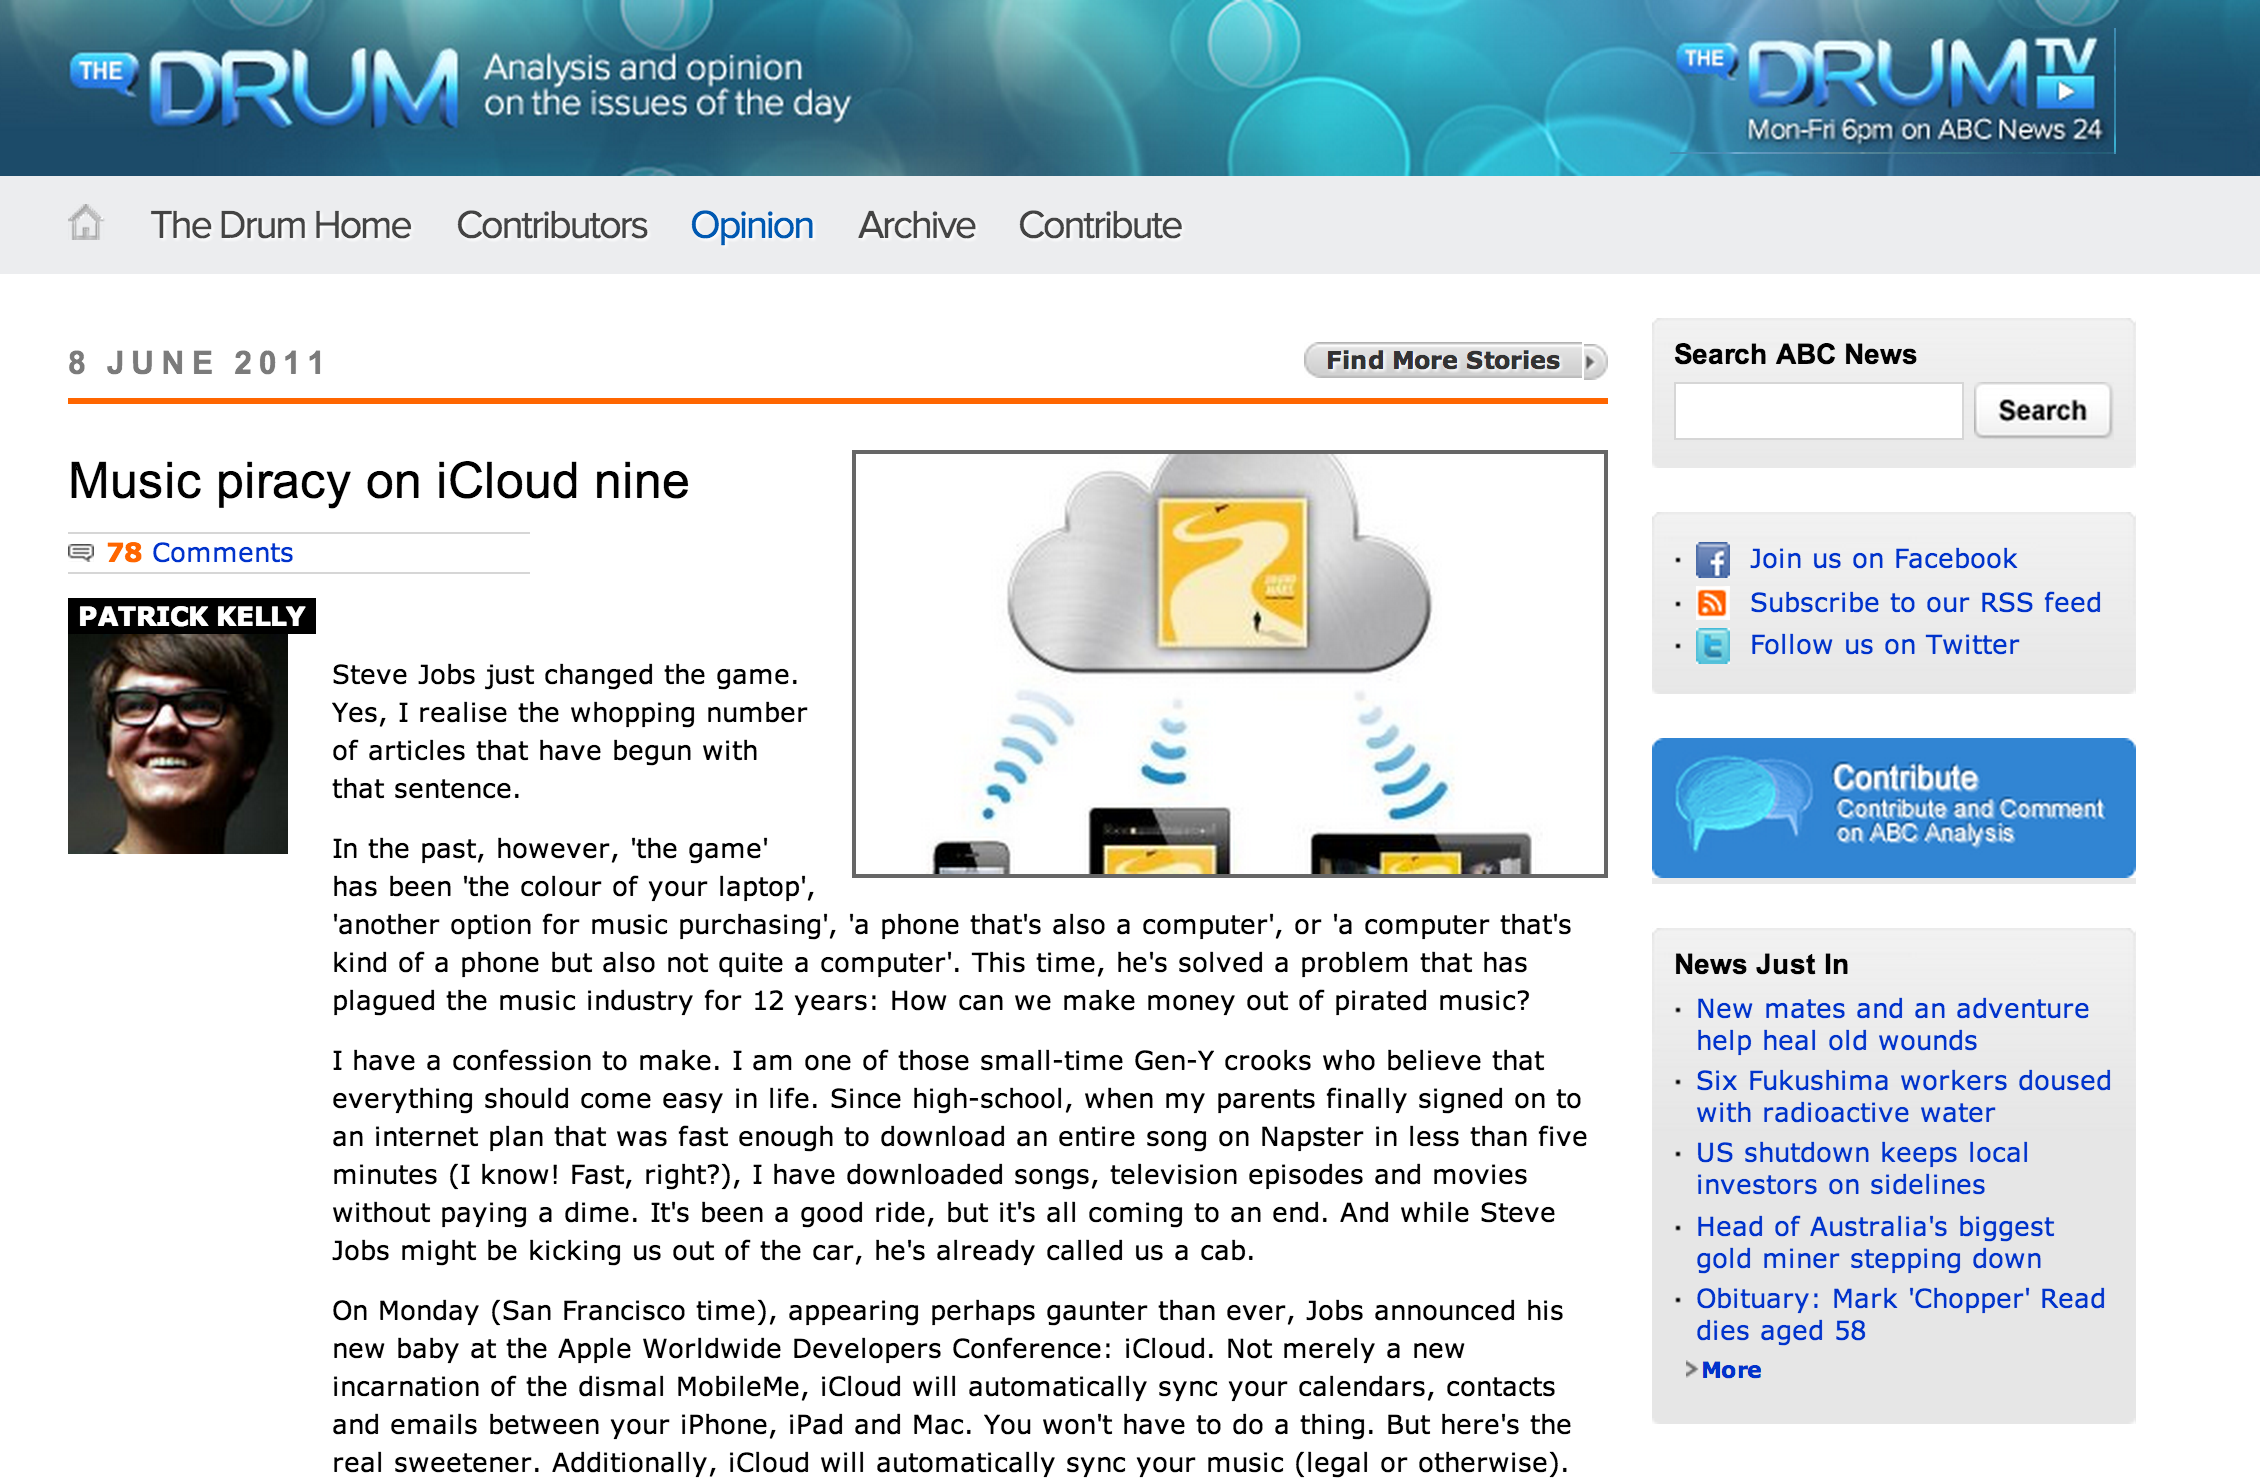This screenshot has width=2260, height=1482.
Task: Click the 'News Just In' heading
Action: pyautogui.click(x=1761, y=964)
